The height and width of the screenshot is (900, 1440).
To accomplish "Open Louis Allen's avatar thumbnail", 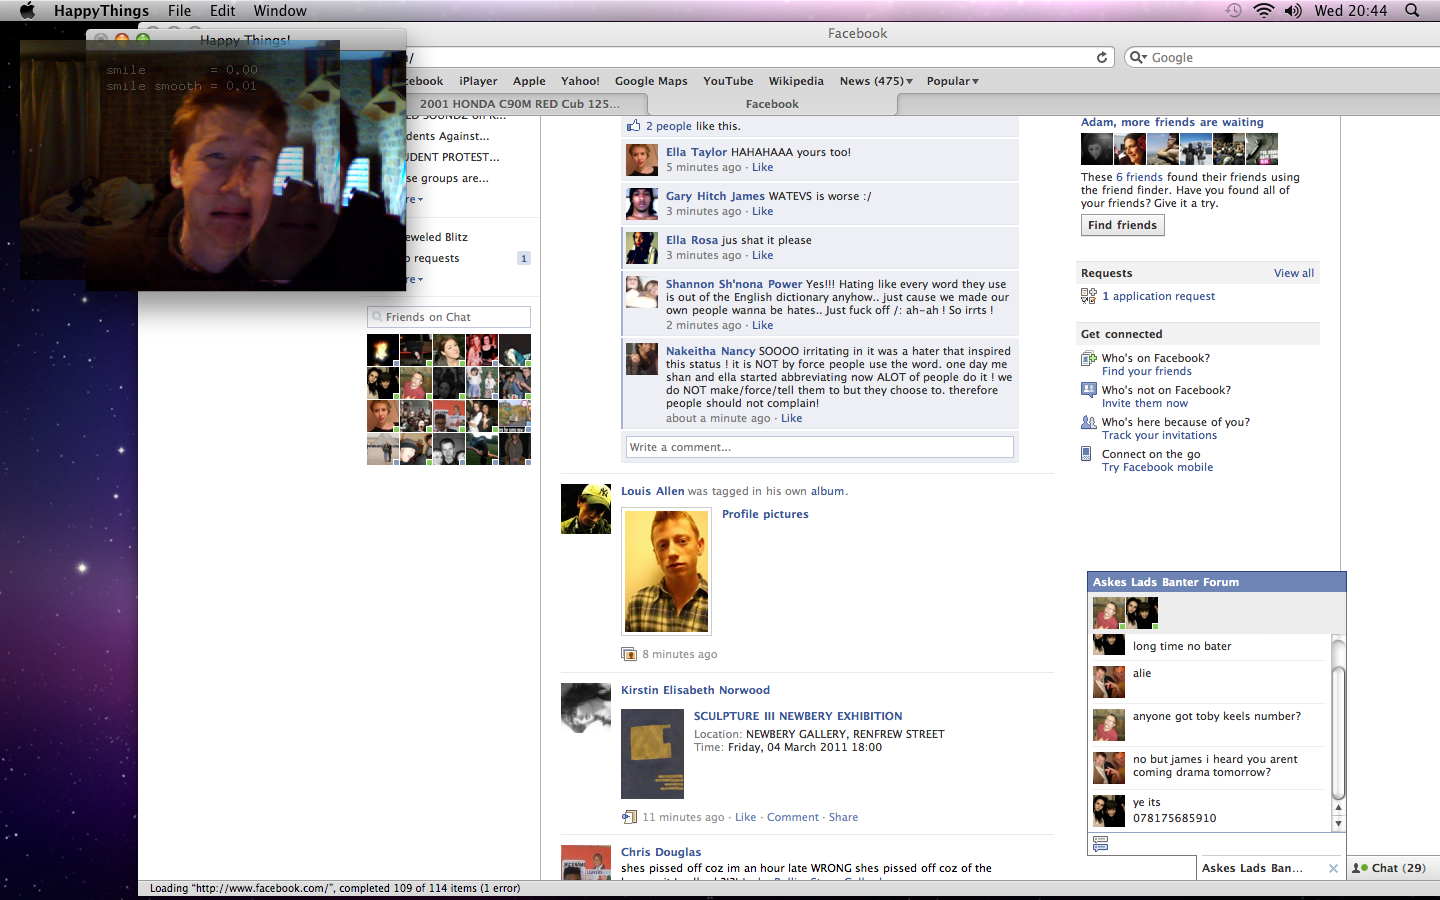I will coord(586,509).
